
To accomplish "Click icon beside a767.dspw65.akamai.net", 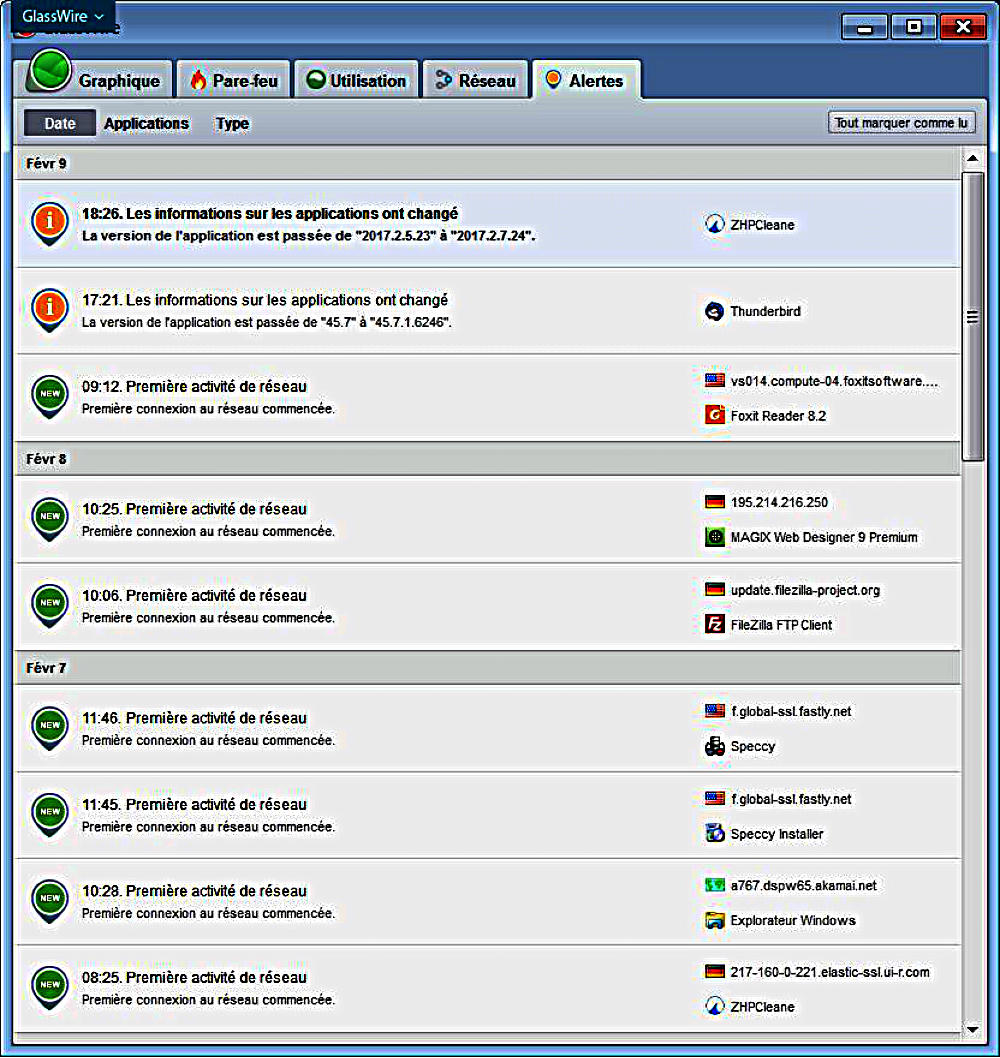I will point(715,885).
